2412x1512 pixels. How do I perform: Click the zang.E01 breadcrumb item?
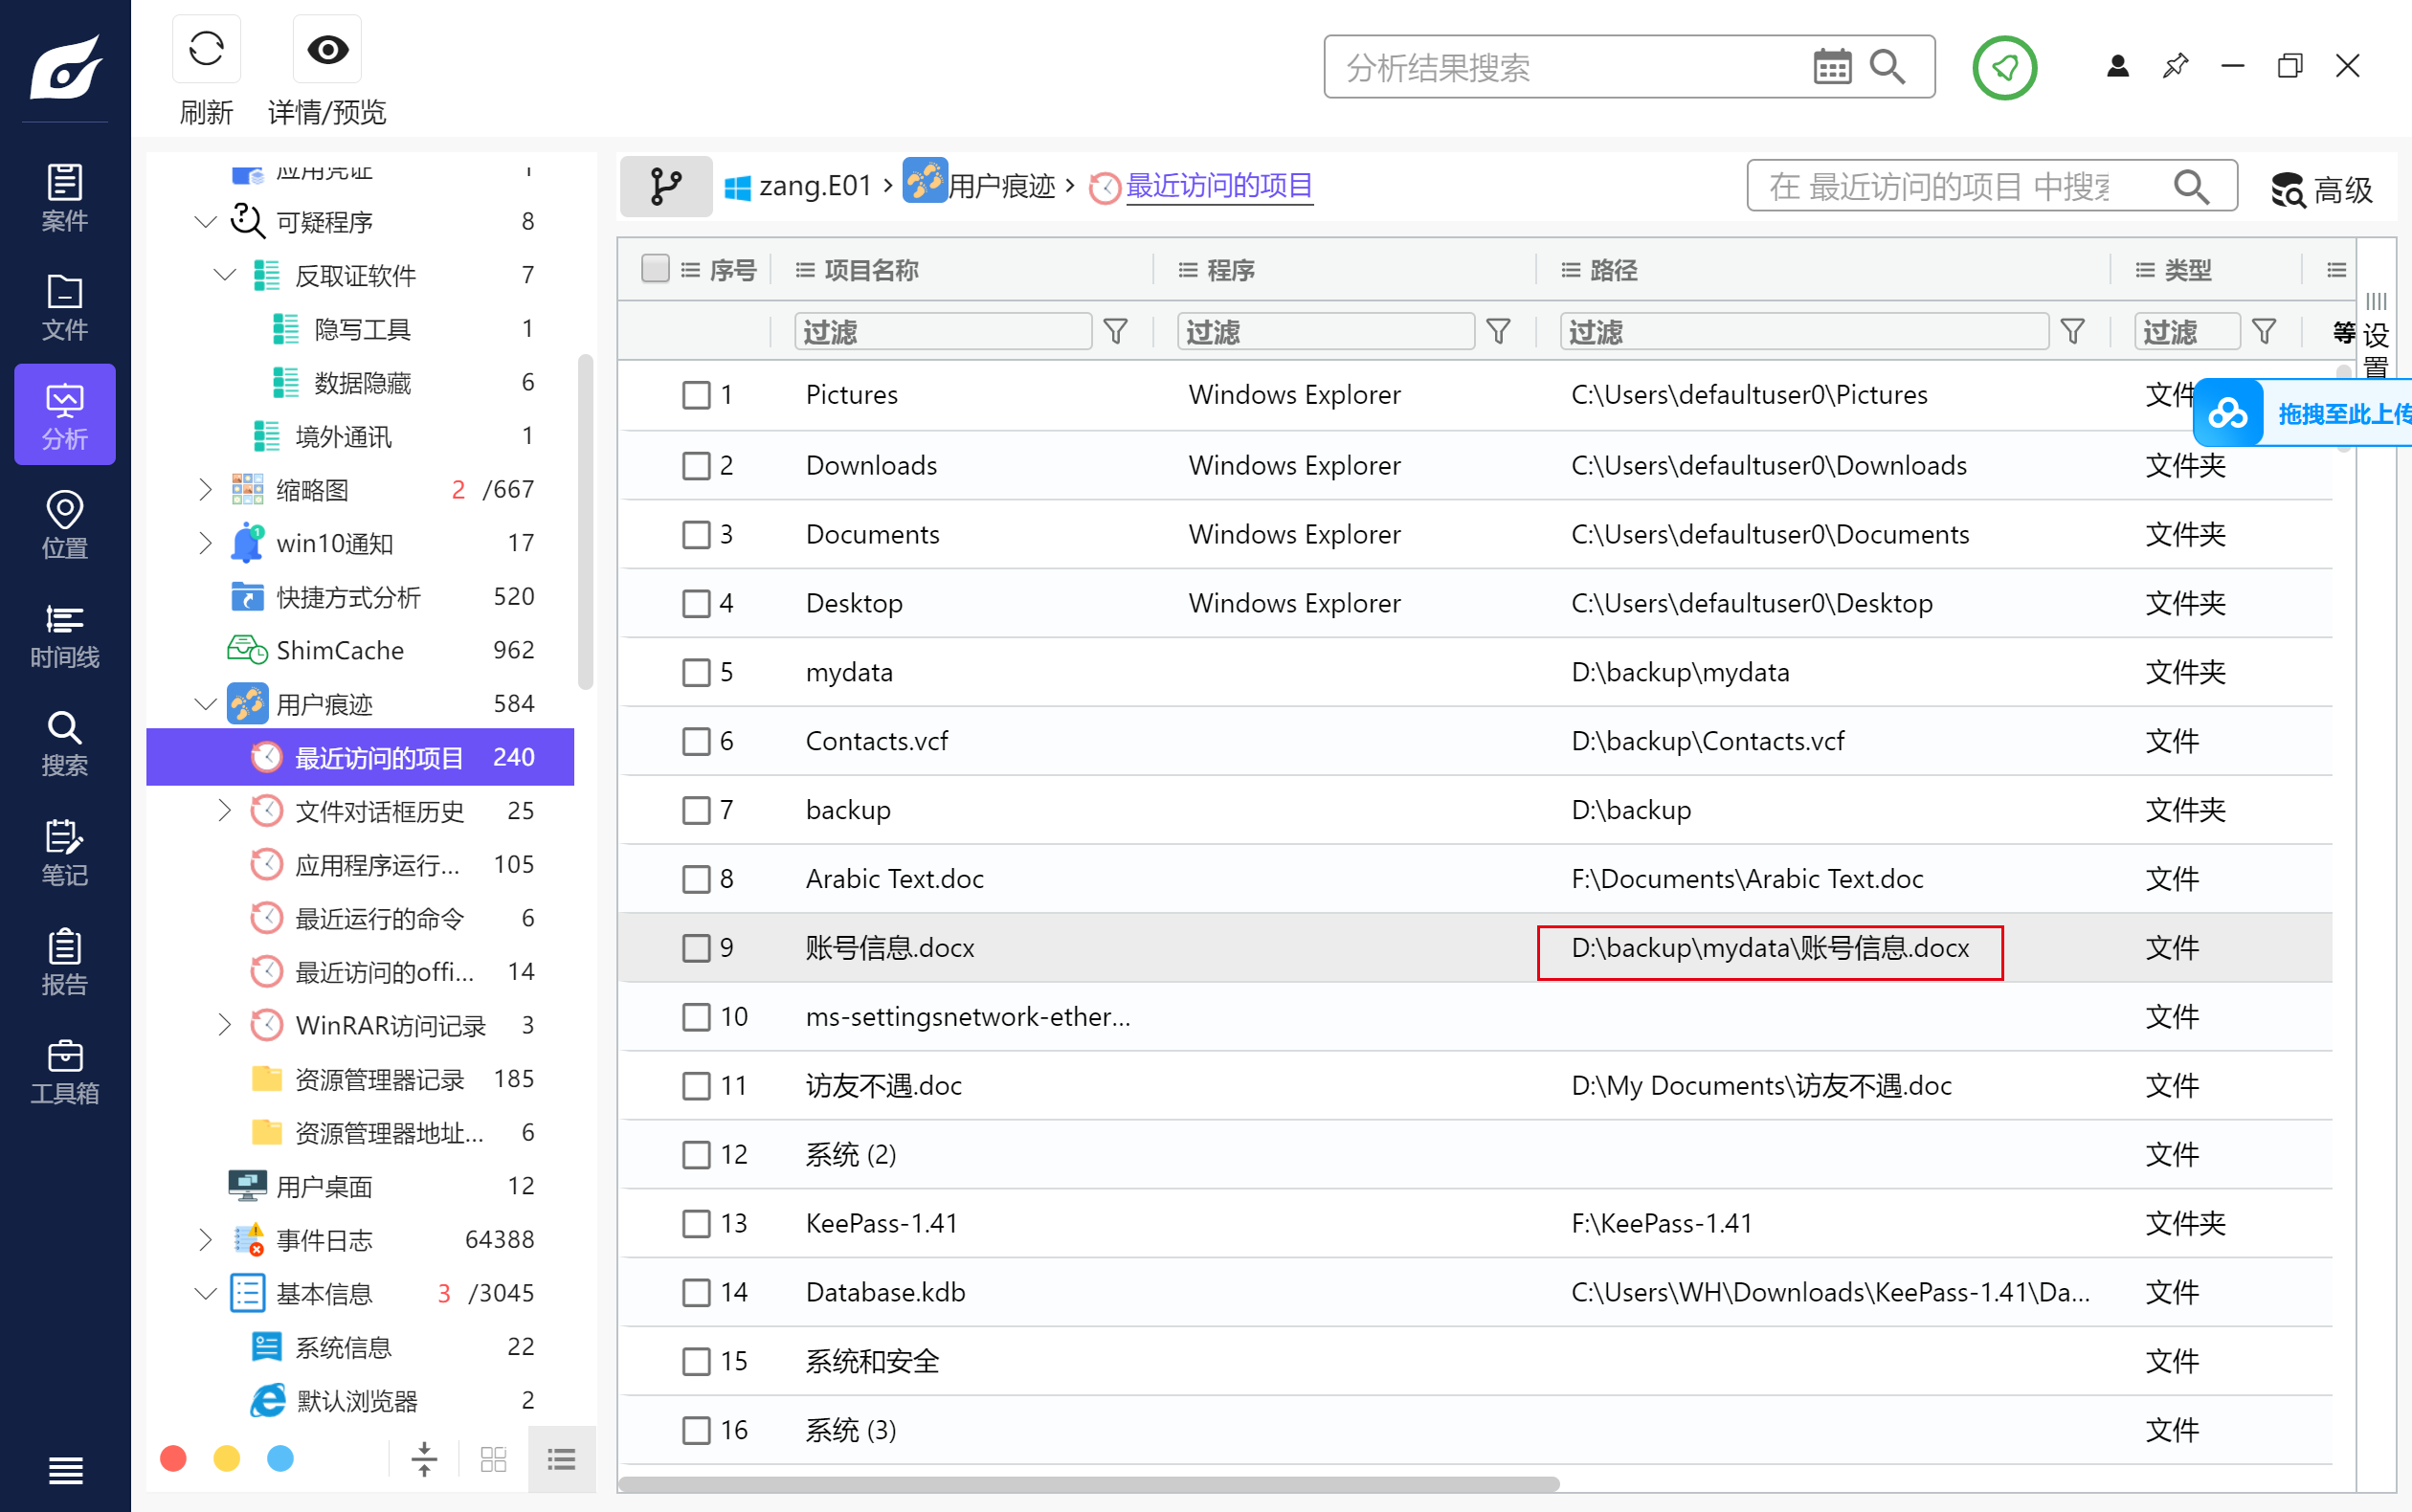tap(797, 186)
